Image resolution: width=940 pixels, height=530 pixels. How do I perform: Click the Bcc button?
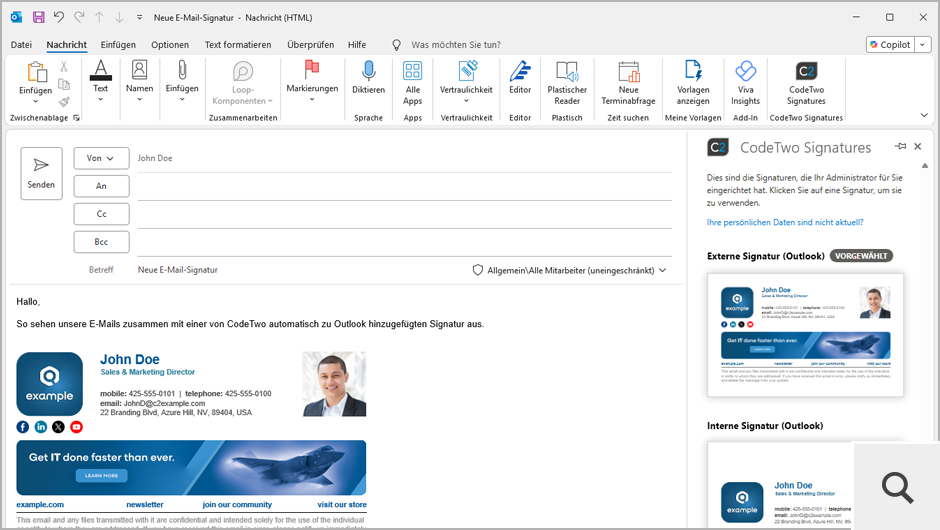(101, 242)
